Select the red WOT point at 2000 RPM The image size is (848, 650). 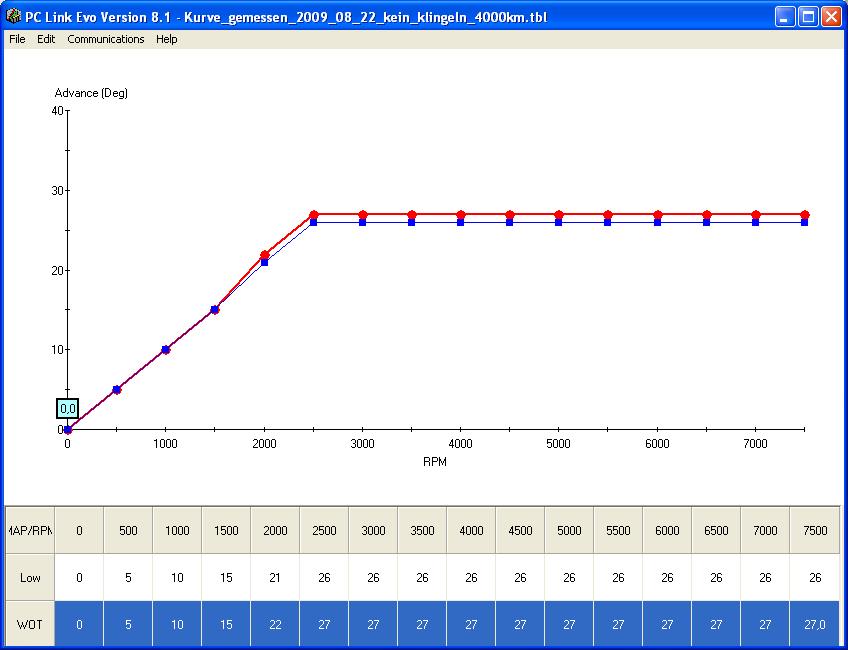click(265, 254)
